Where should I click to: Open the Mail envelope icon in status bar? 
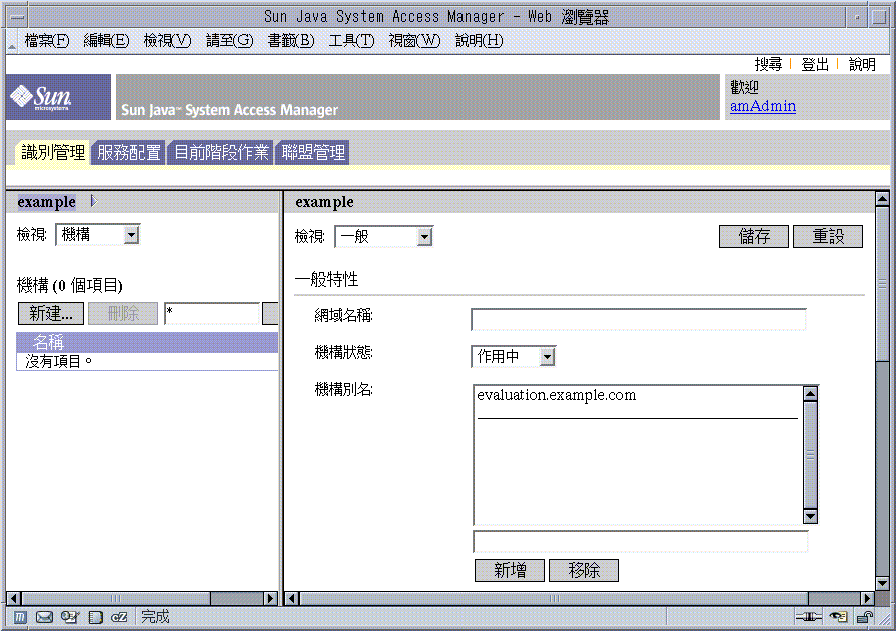click(44, 617)
